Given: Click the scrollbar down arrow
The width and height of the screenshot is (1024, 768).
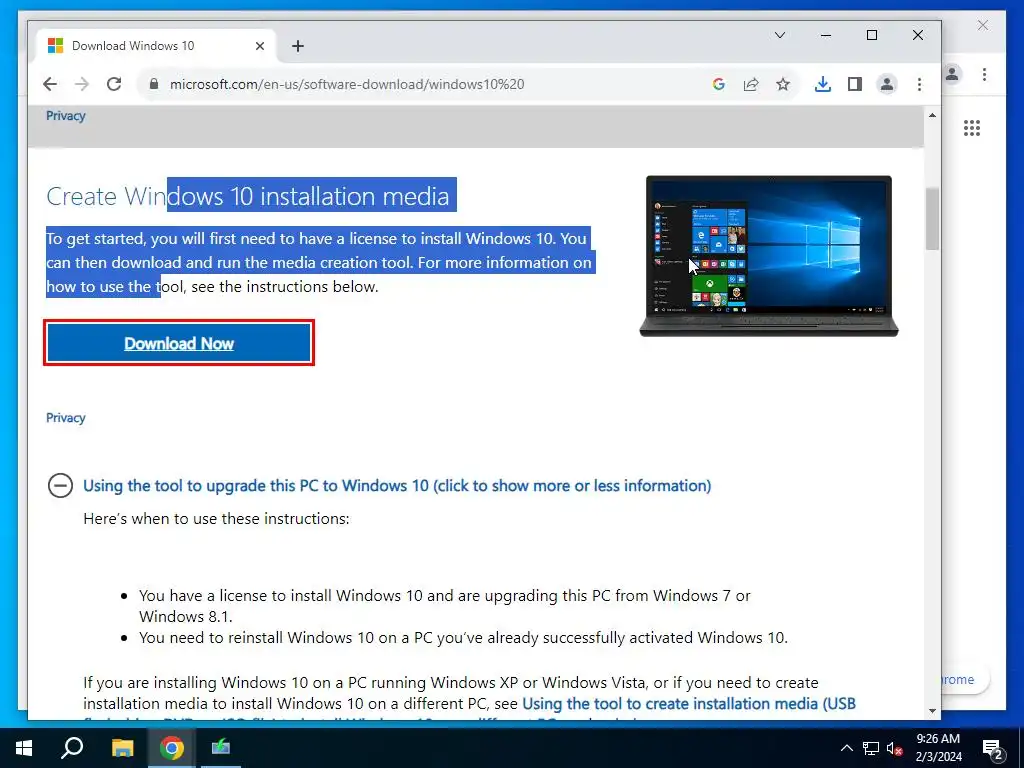Looking at the screenshot, I should tap(932, 711).
